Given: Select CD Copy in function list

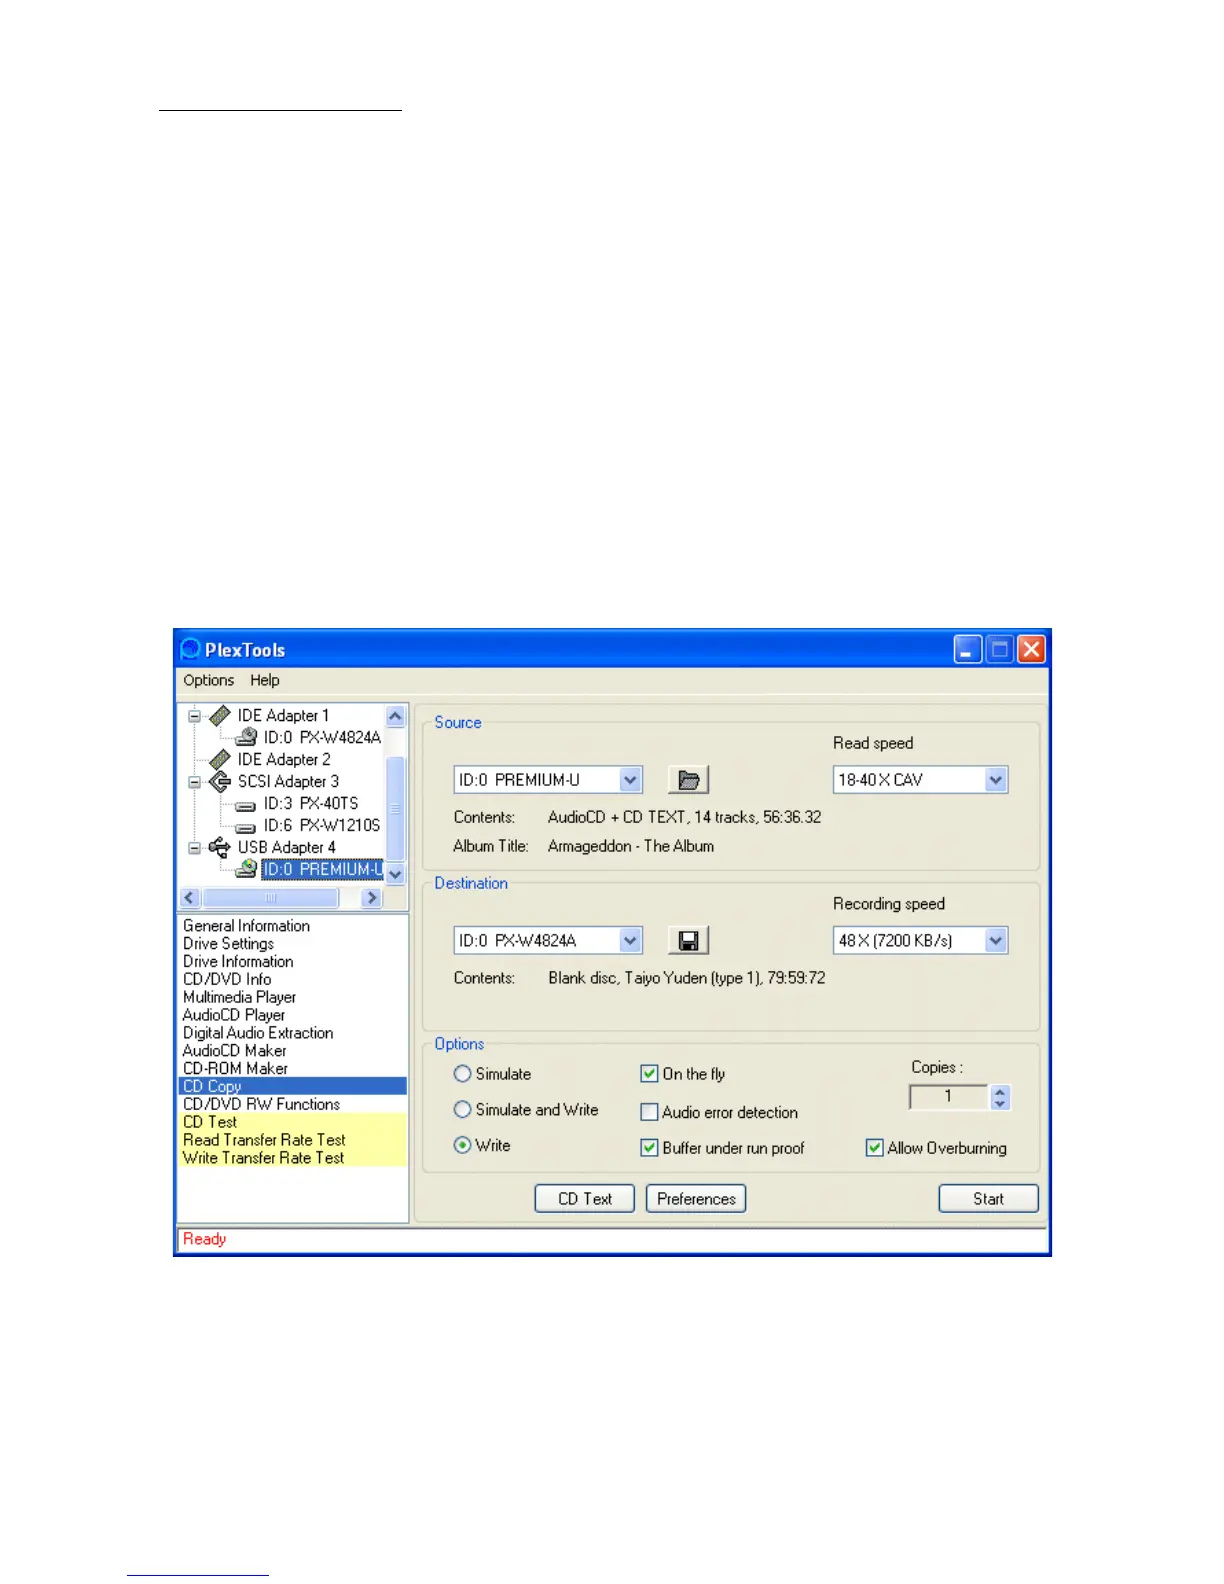Looking at the screenshot, I should pos(293,1086).
